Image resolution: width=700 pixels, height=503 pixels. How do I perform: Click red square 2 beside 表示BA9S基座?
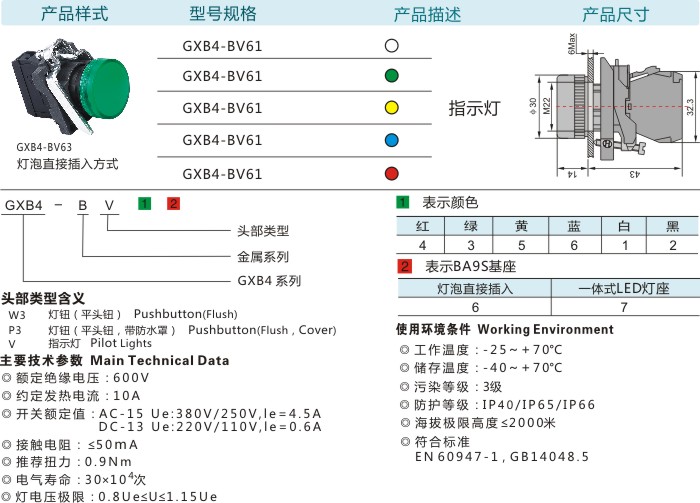(404, 266)
